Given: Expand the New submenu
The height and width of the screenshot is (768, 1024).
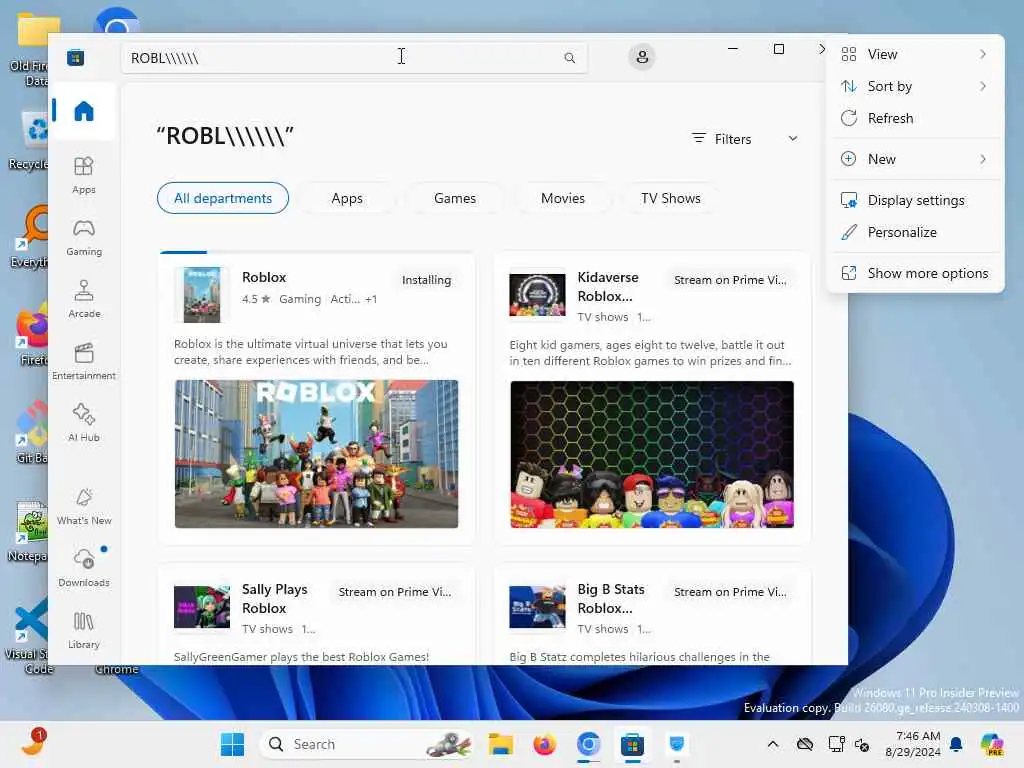Looking at the screenshot, I should coord(915,159).
